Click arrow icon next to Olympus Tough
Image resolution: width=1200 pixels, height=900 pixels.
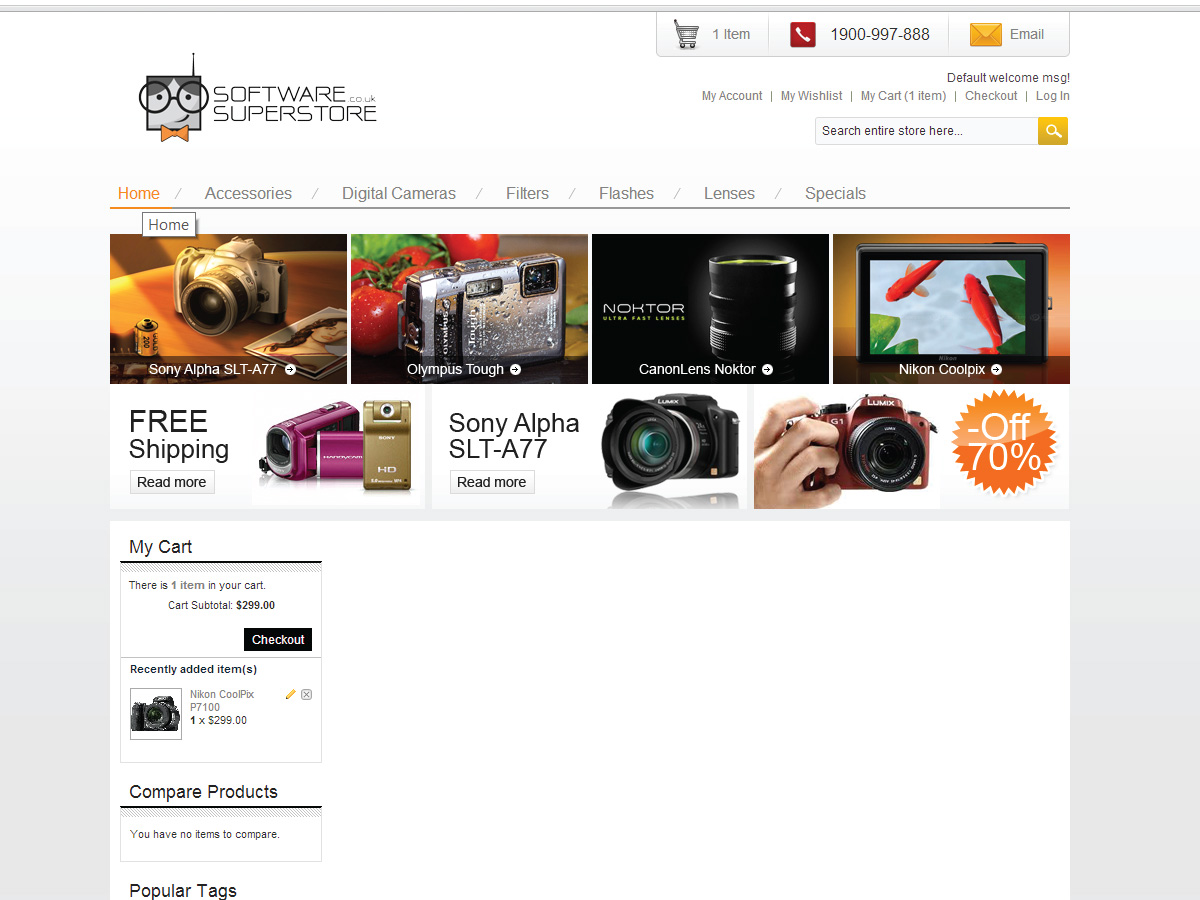click(515, 369)
